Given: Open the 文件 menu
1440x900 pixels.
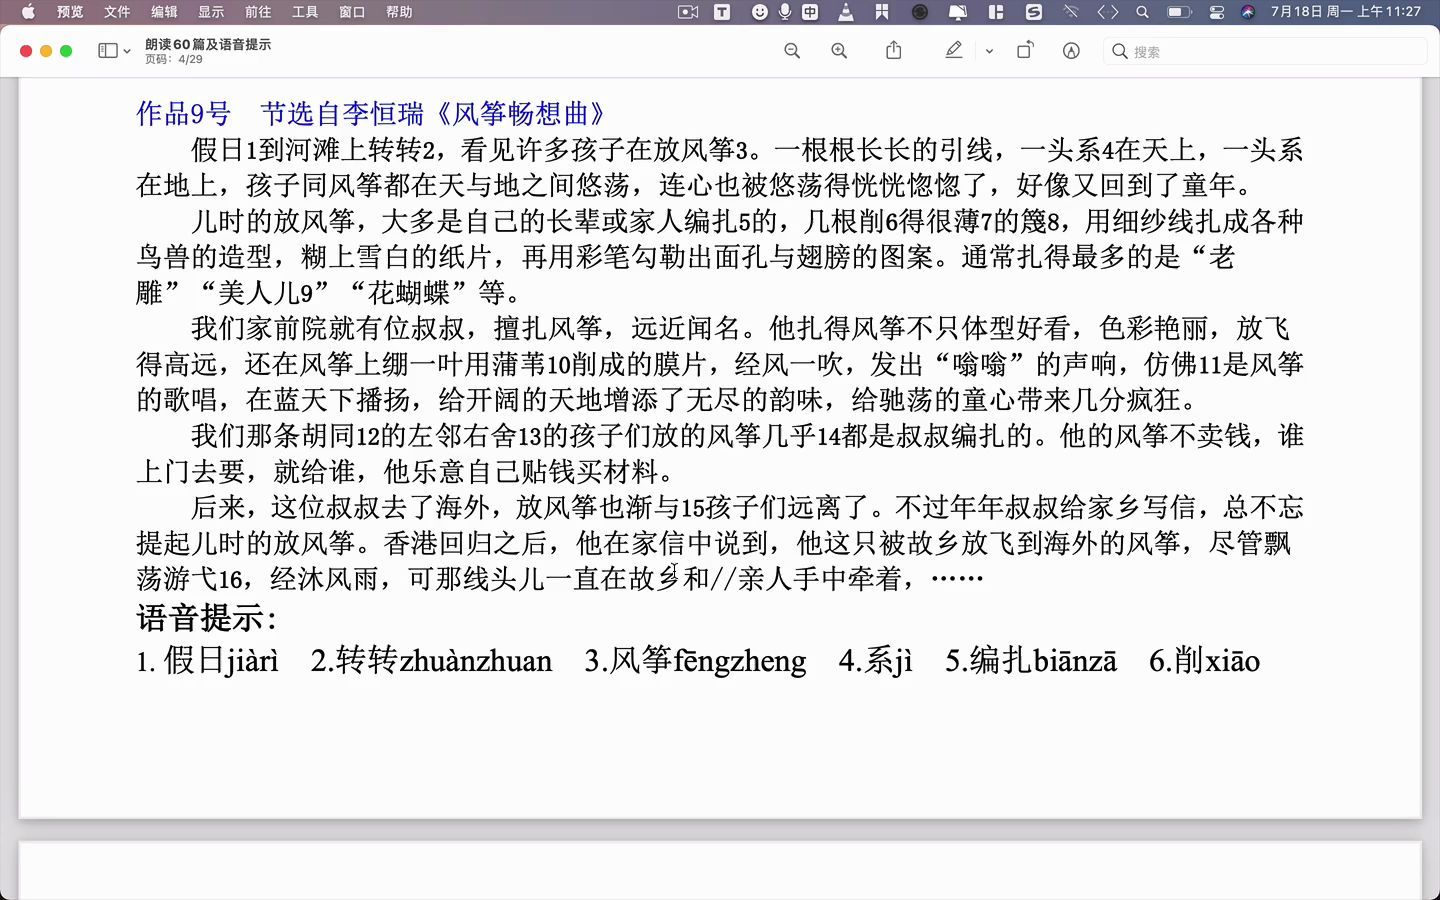Looking at the screenshot, I should tap(117, 12).
